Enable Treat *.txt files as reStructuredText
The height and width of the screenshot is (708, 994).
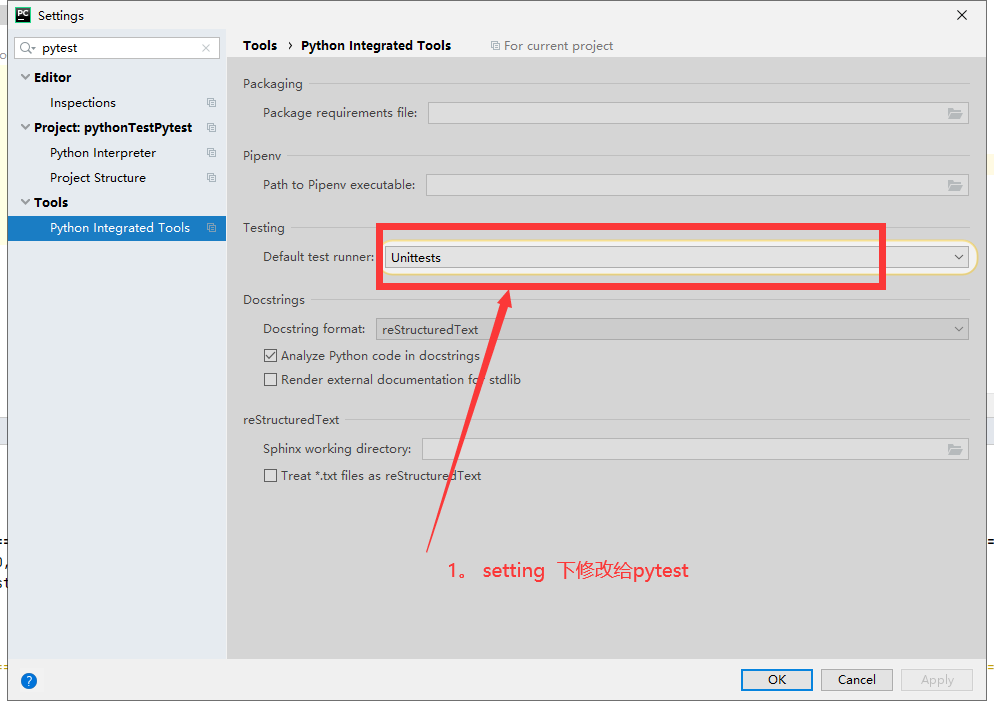tap(271, 475)
